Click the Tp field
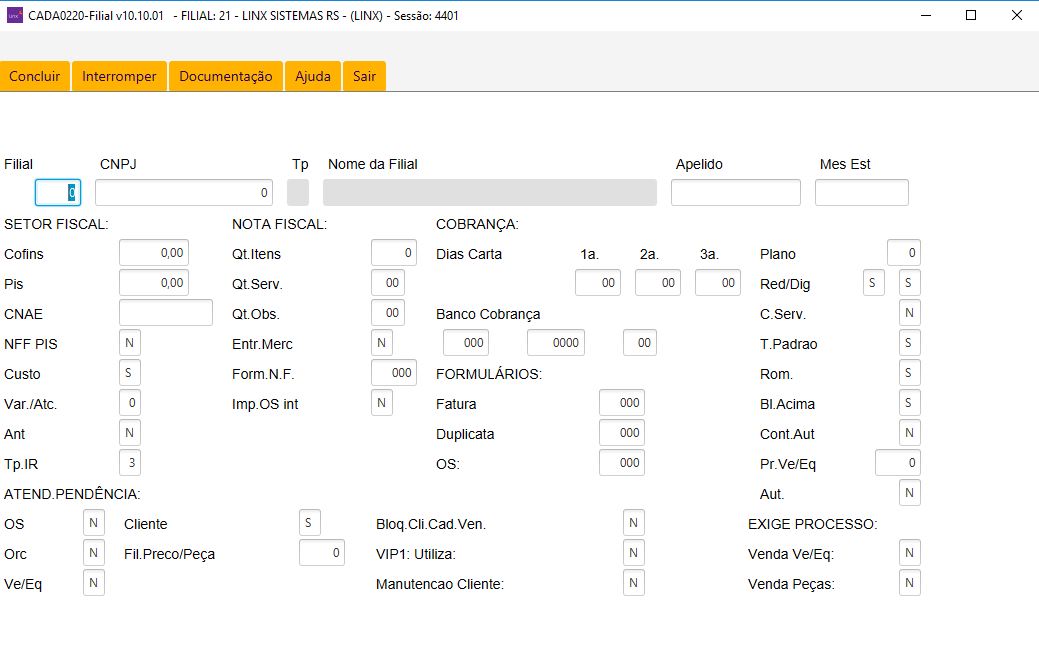Screen dimensions: 1039x649 [298, 192]
